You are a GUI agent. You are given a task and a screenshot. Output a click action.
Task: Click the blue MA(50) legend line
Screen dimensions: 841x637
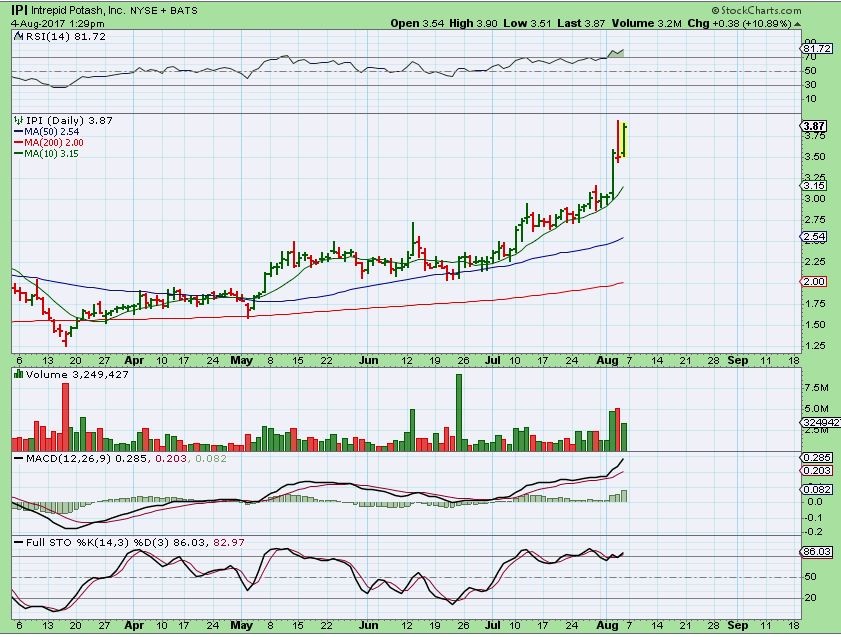17,131
